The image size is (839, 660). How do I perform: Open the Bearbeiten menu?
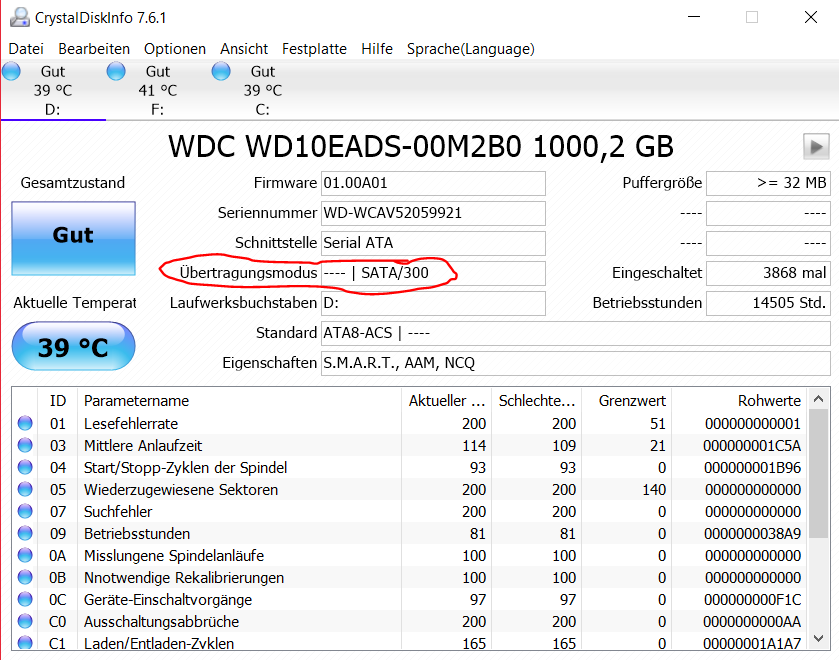coord(94,49)
